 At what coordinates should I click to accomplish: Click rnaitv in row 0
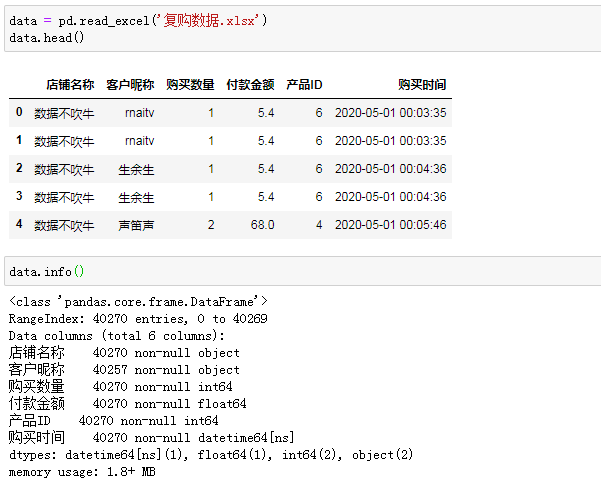coord(140,113)
